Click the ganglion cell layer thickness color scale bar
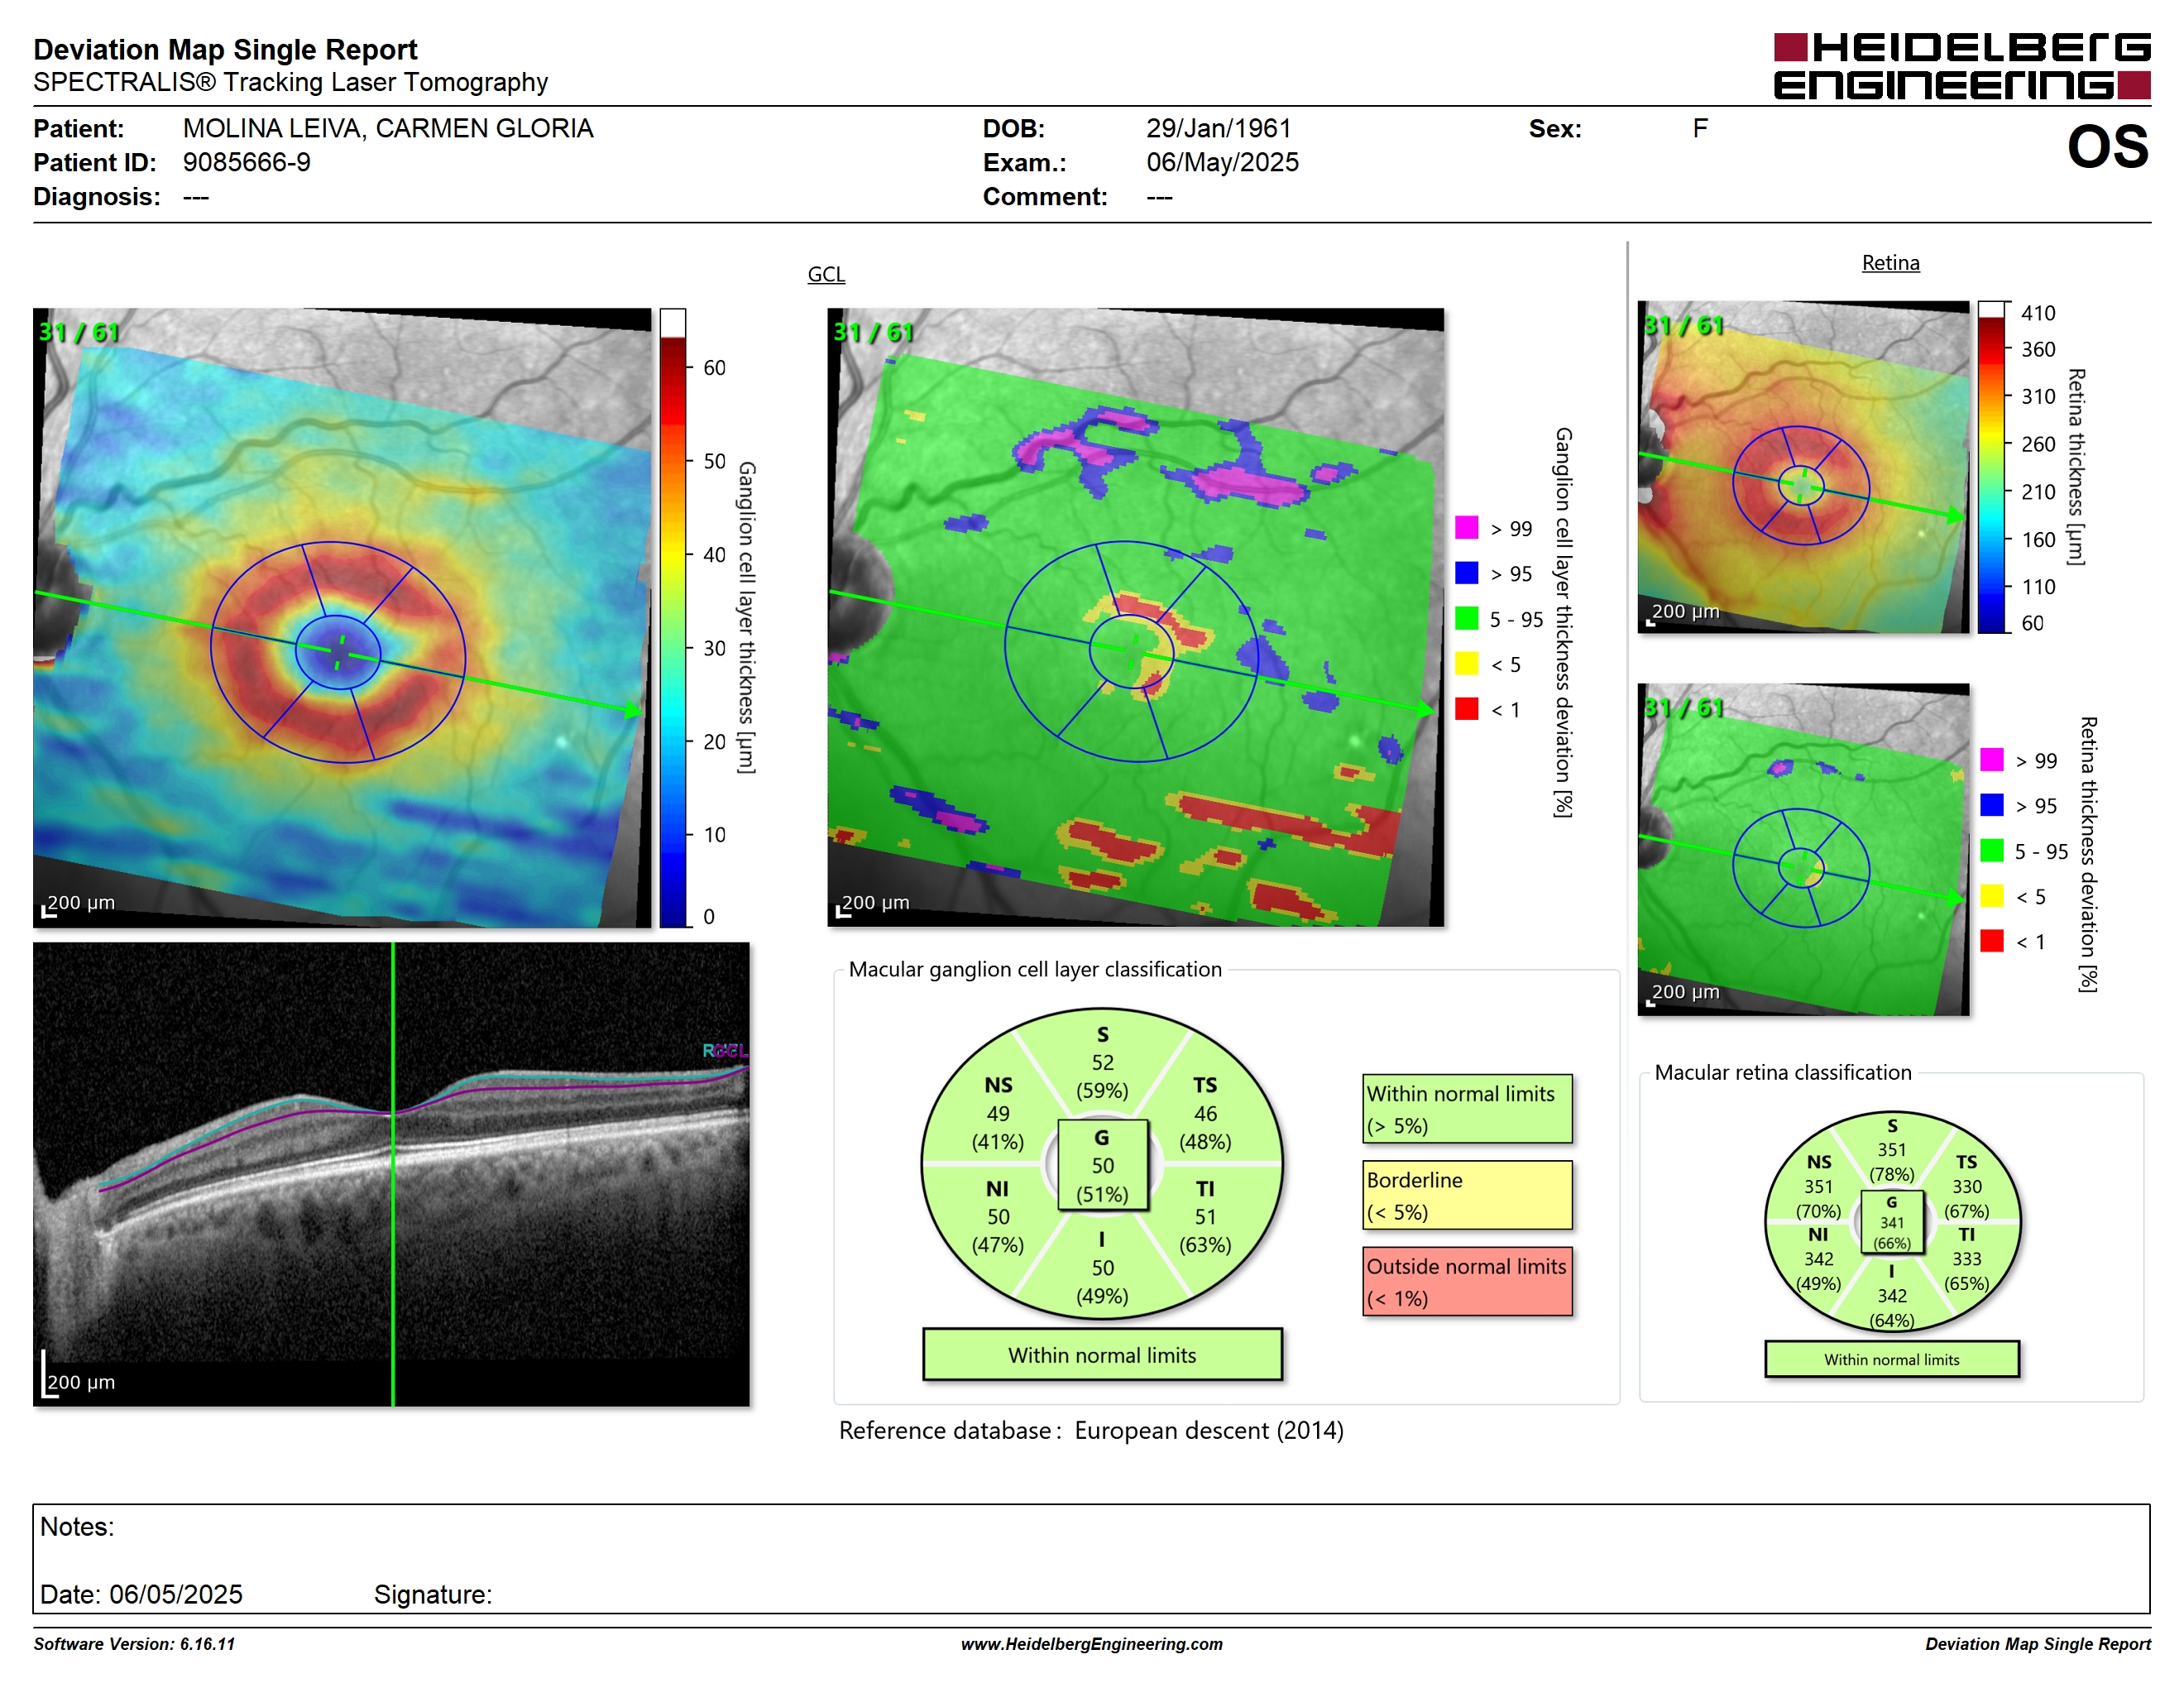The height and width of the screenshot is (1688, 2184). pos(672,618)
